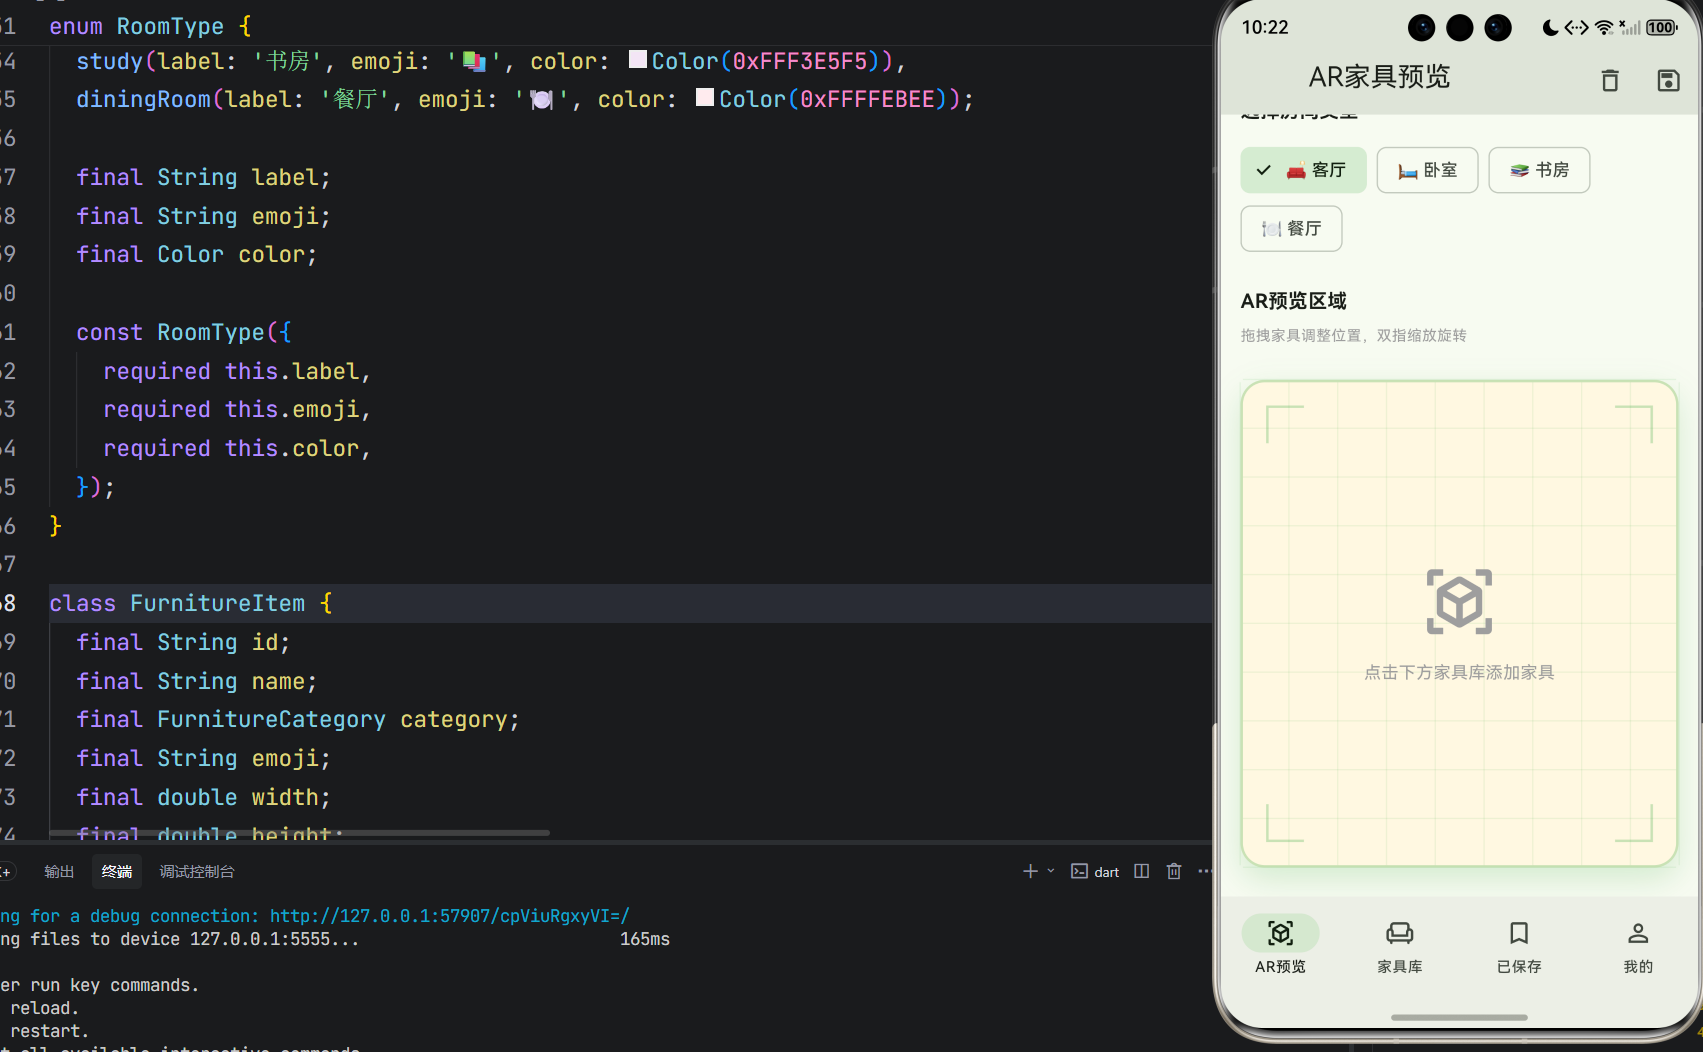Tap the Wi-Fi icon in phone status bar
Viewport: 1703px width, 1052px height.
(1604, 27)
